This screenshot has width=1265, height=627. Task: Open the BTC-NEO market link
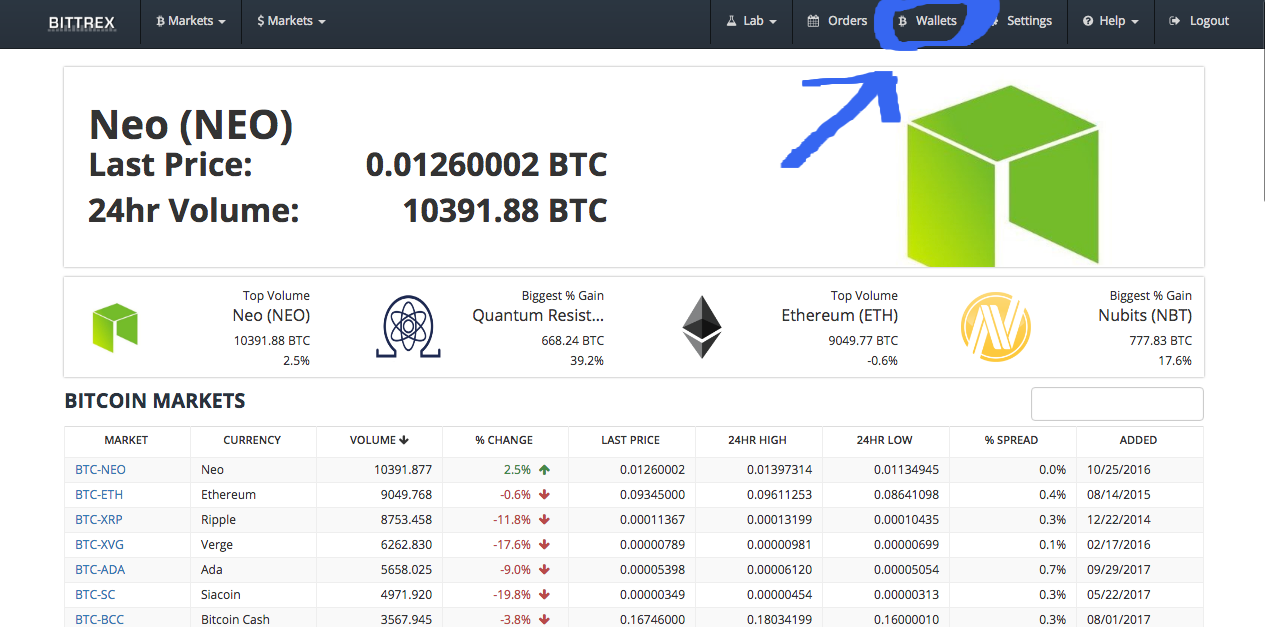100,470
